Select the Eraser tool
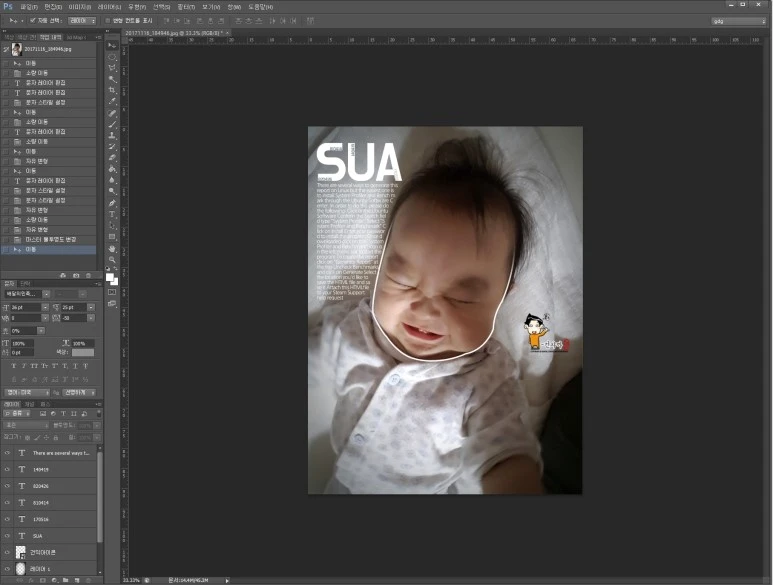This screenshot has height=585, width=773. (x=112, y=158)
